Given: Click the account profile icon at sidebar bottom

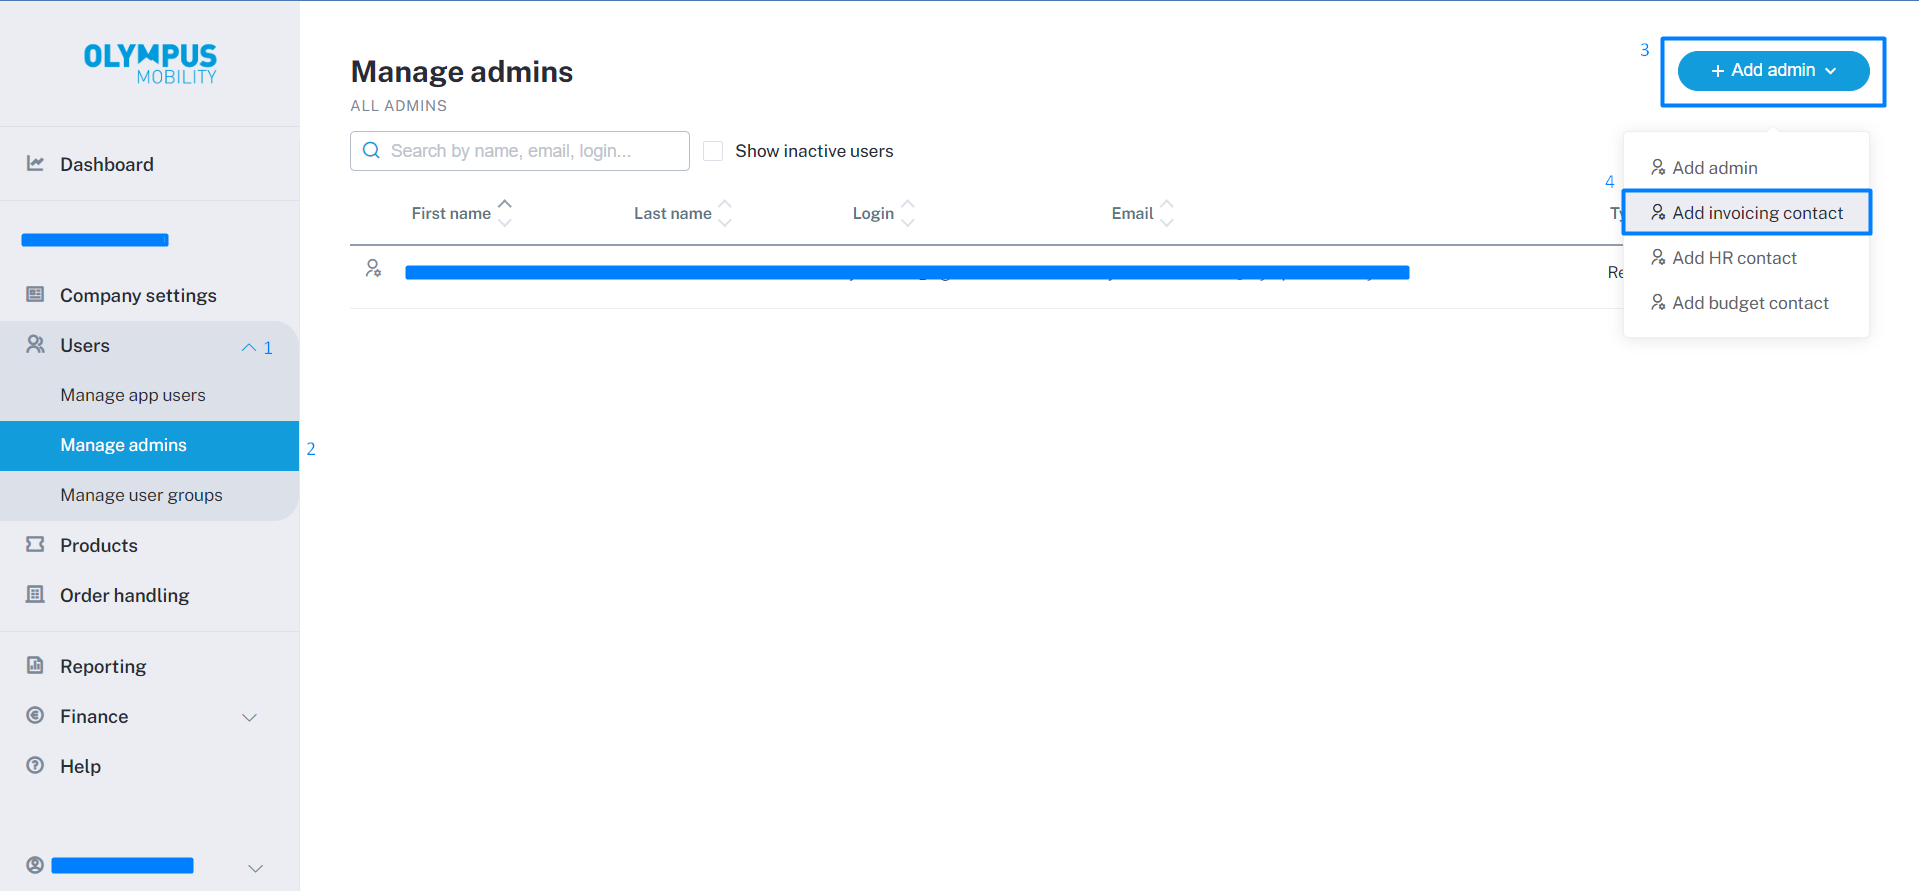Looking at the screenshot, I should point(35,865).
